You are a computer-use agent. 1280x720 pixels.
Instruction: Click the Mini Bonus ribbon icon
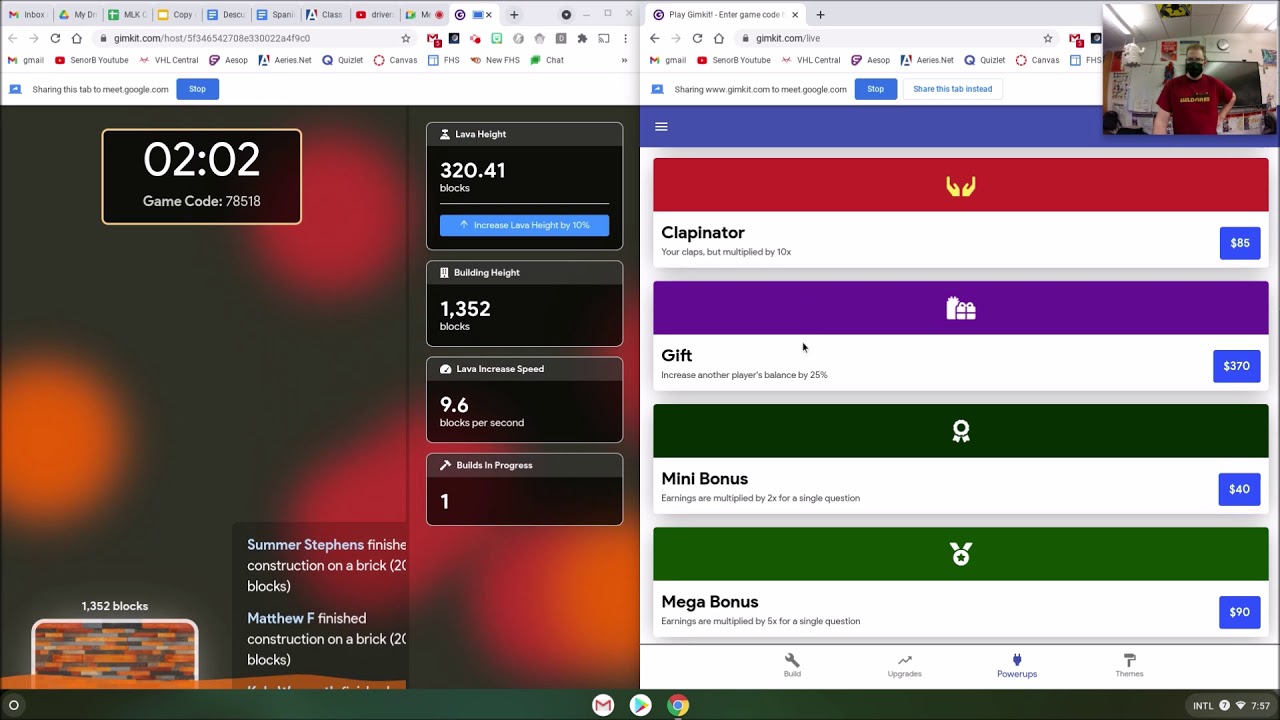(x=960, y=431)
